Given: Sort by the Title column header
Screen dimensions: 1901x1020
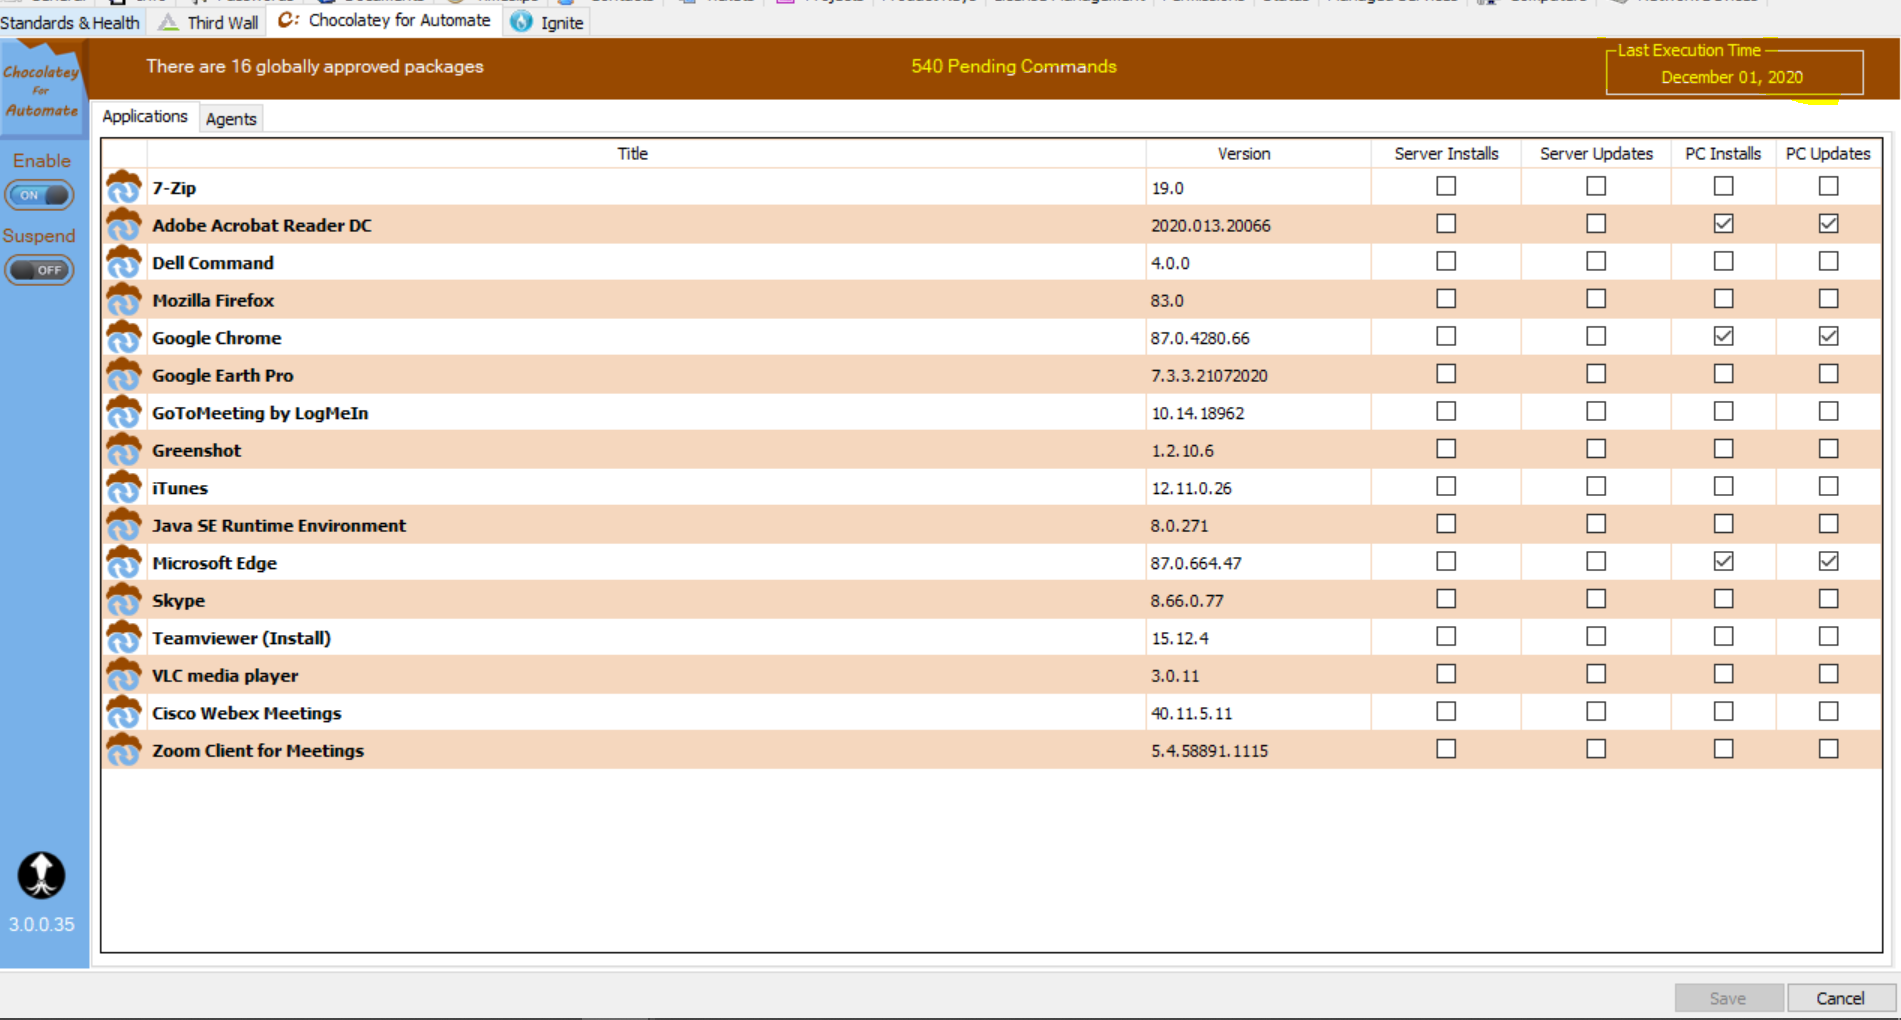Looking at the screenshot, I should pyautogui.click(x=632, y=153).
